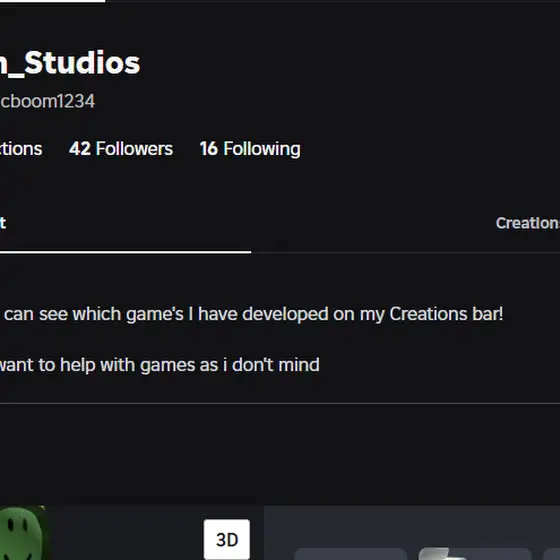Toggle the 3D avatar view button
Screen dimensions: 560x560
tap(226, 539)
